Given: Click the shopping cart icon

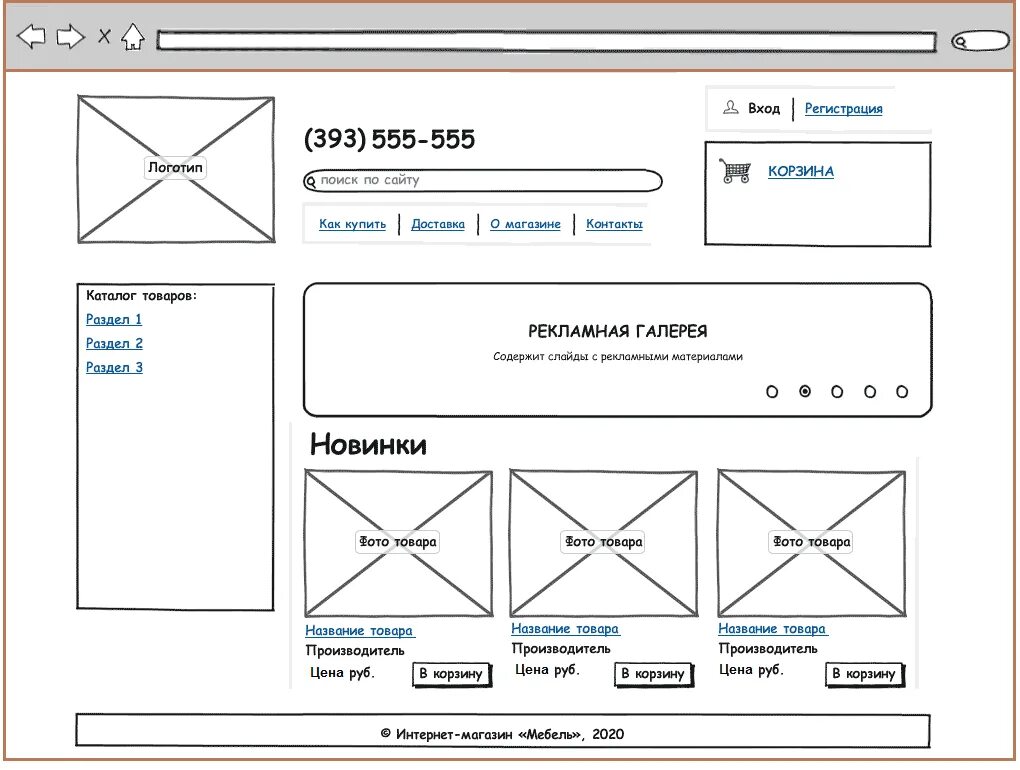Looking at the screenshot, I should pyautogui.click(x=735, y=171).
